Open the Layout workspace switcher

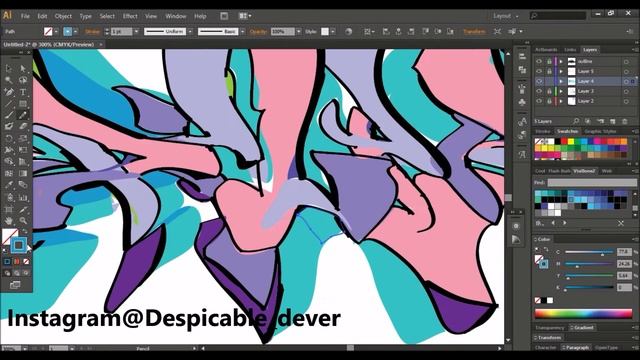[505, 16]
